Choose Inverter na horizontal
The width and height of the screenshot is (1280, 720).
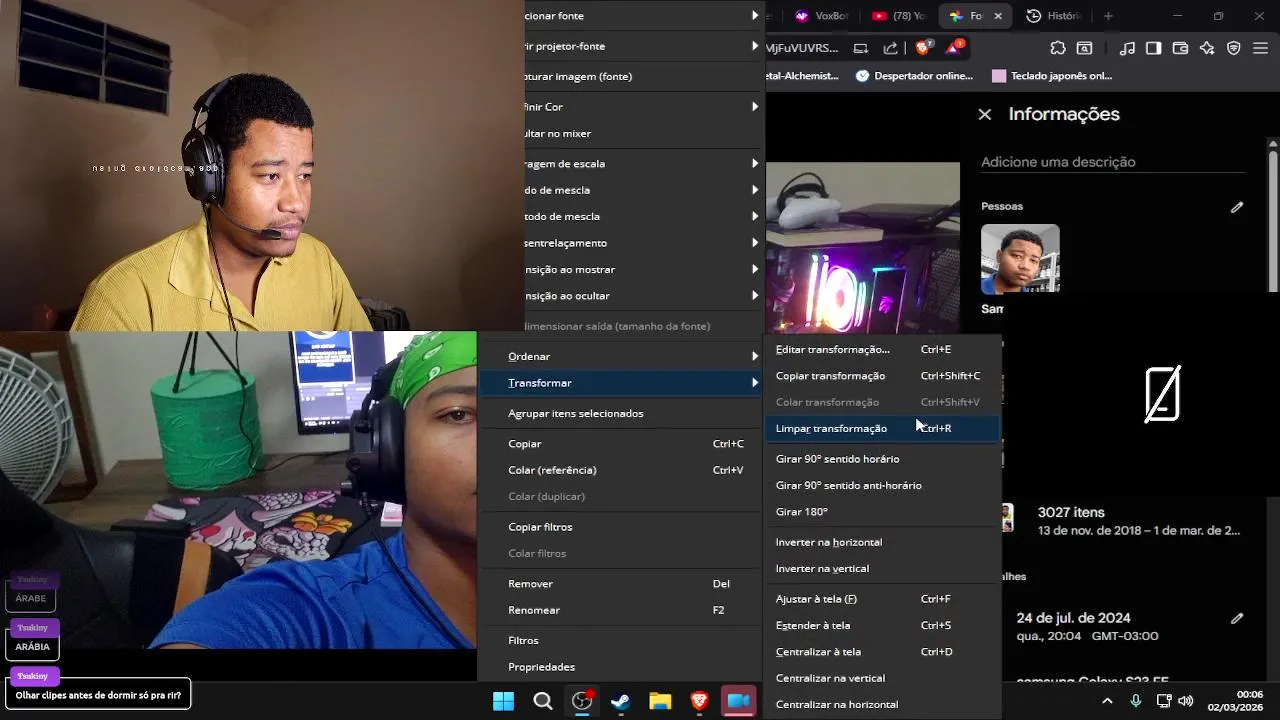881,542
